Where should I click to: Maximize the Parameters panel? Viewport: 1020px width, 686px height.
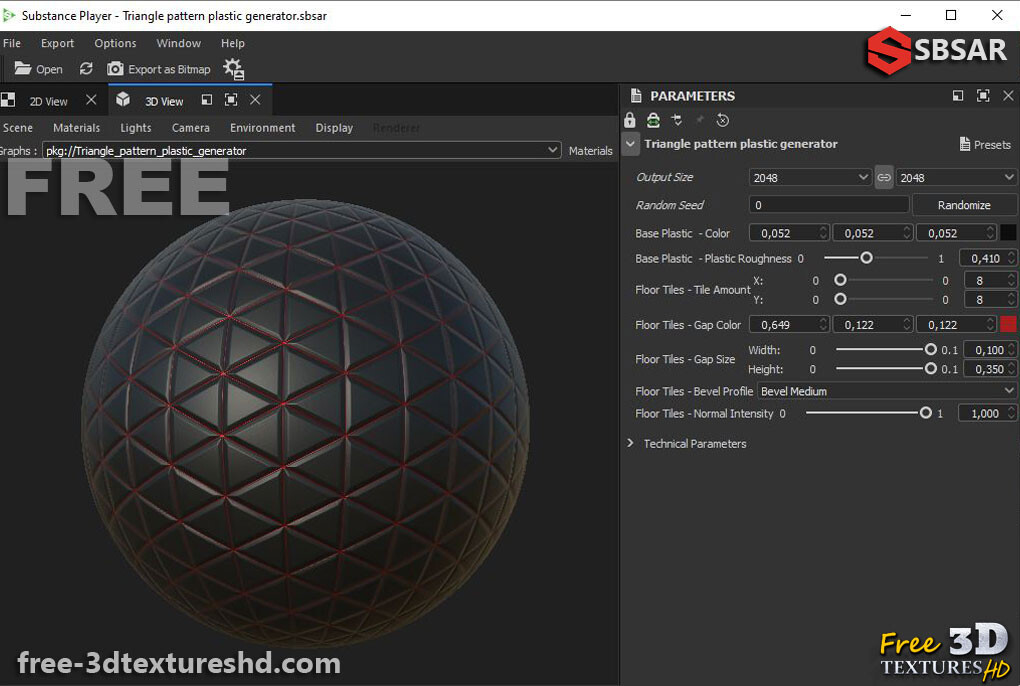[983, 96]
